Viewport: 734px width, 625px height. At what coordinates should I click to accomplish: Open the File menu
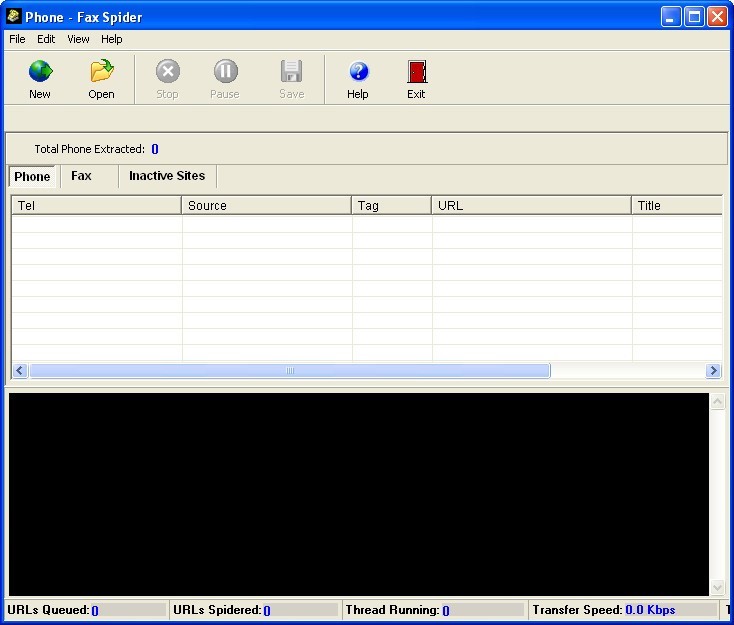(17, 39)
